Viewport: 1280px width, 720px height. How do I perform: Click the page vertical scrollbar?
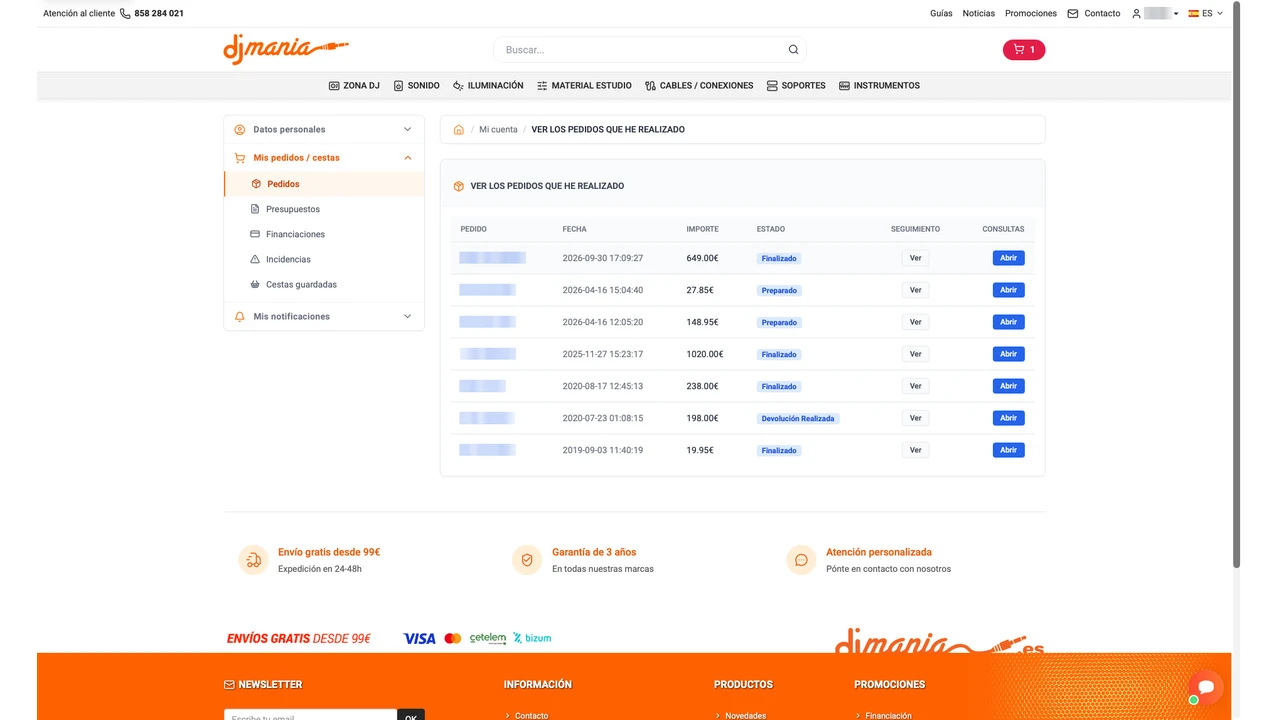1236,285
